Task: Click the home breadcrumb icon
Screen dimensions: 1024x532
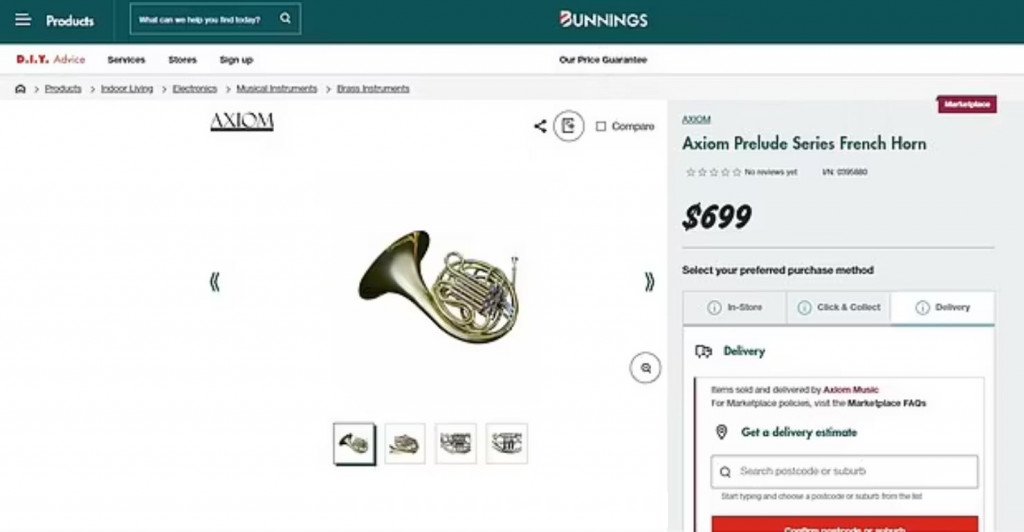Action: pos(20,89)
